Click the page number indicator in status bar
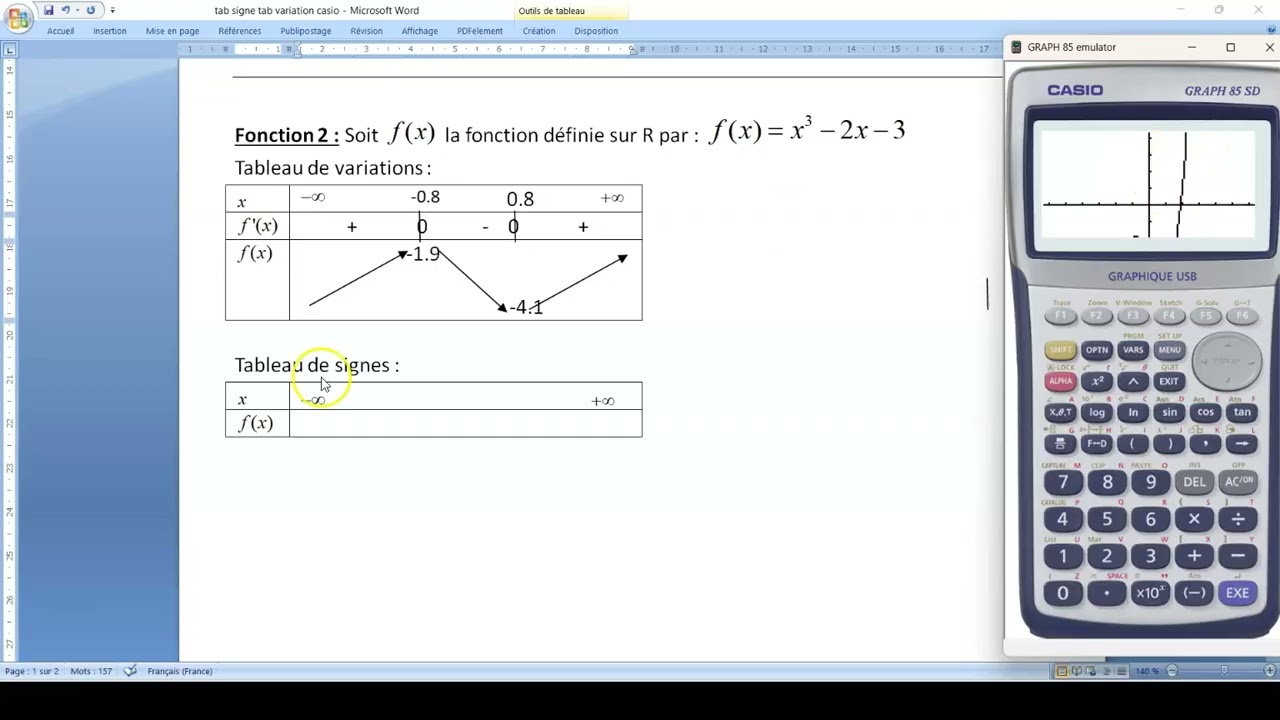1280x720 pixels. (32, 671)
